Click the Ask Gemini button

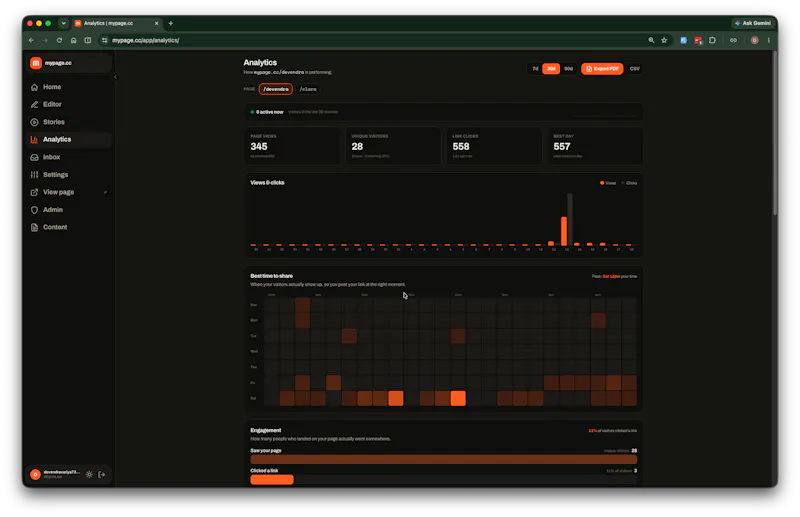(753, 23)
